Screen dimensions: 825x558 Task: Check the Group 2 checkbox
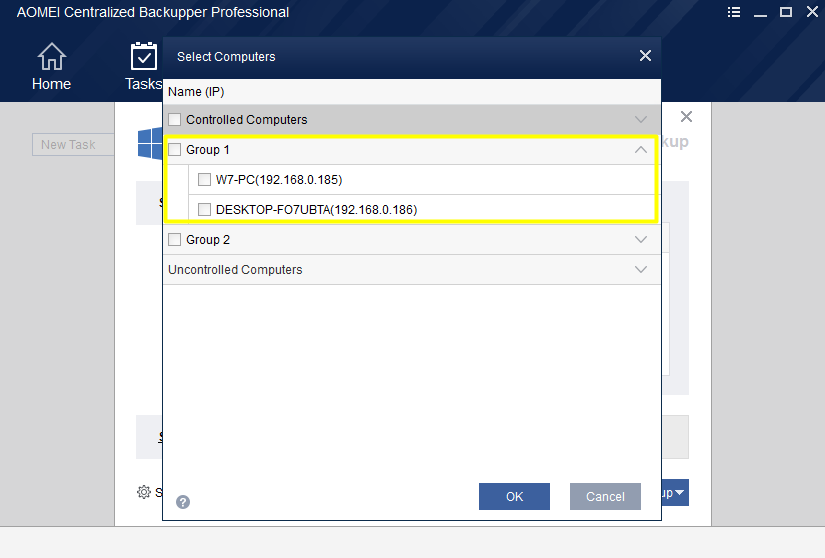pyautogui.click(x=174, y=239)
